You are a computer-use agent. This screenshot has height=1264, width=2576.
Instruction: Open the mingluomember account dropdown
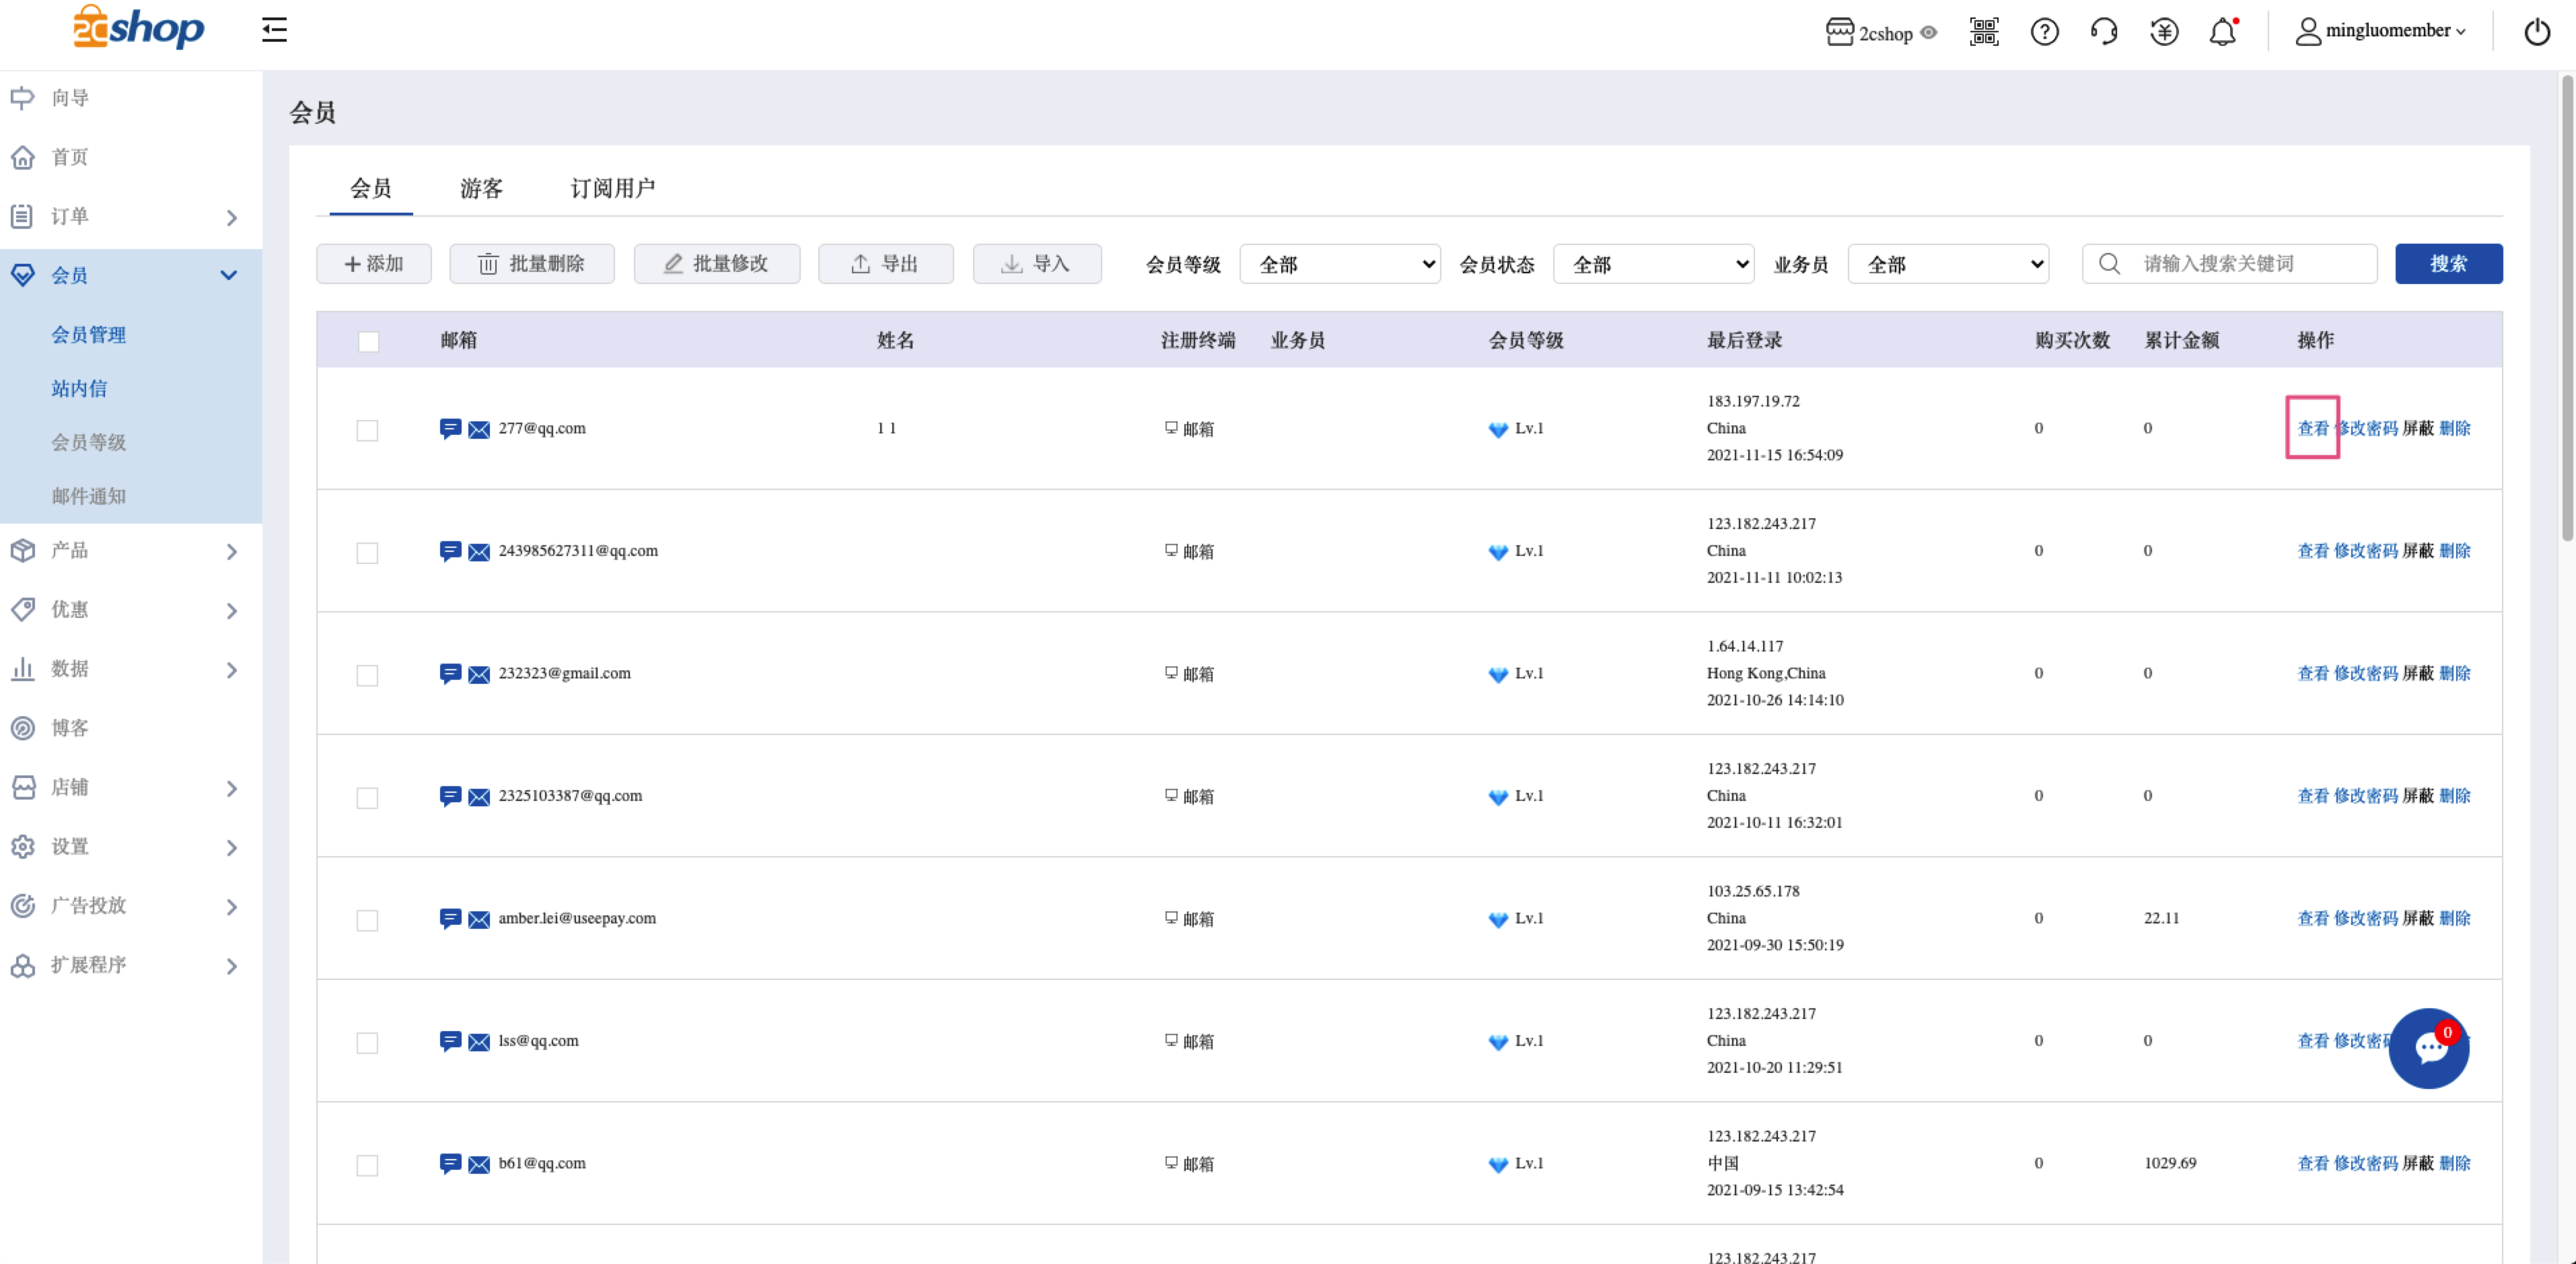2380,31
